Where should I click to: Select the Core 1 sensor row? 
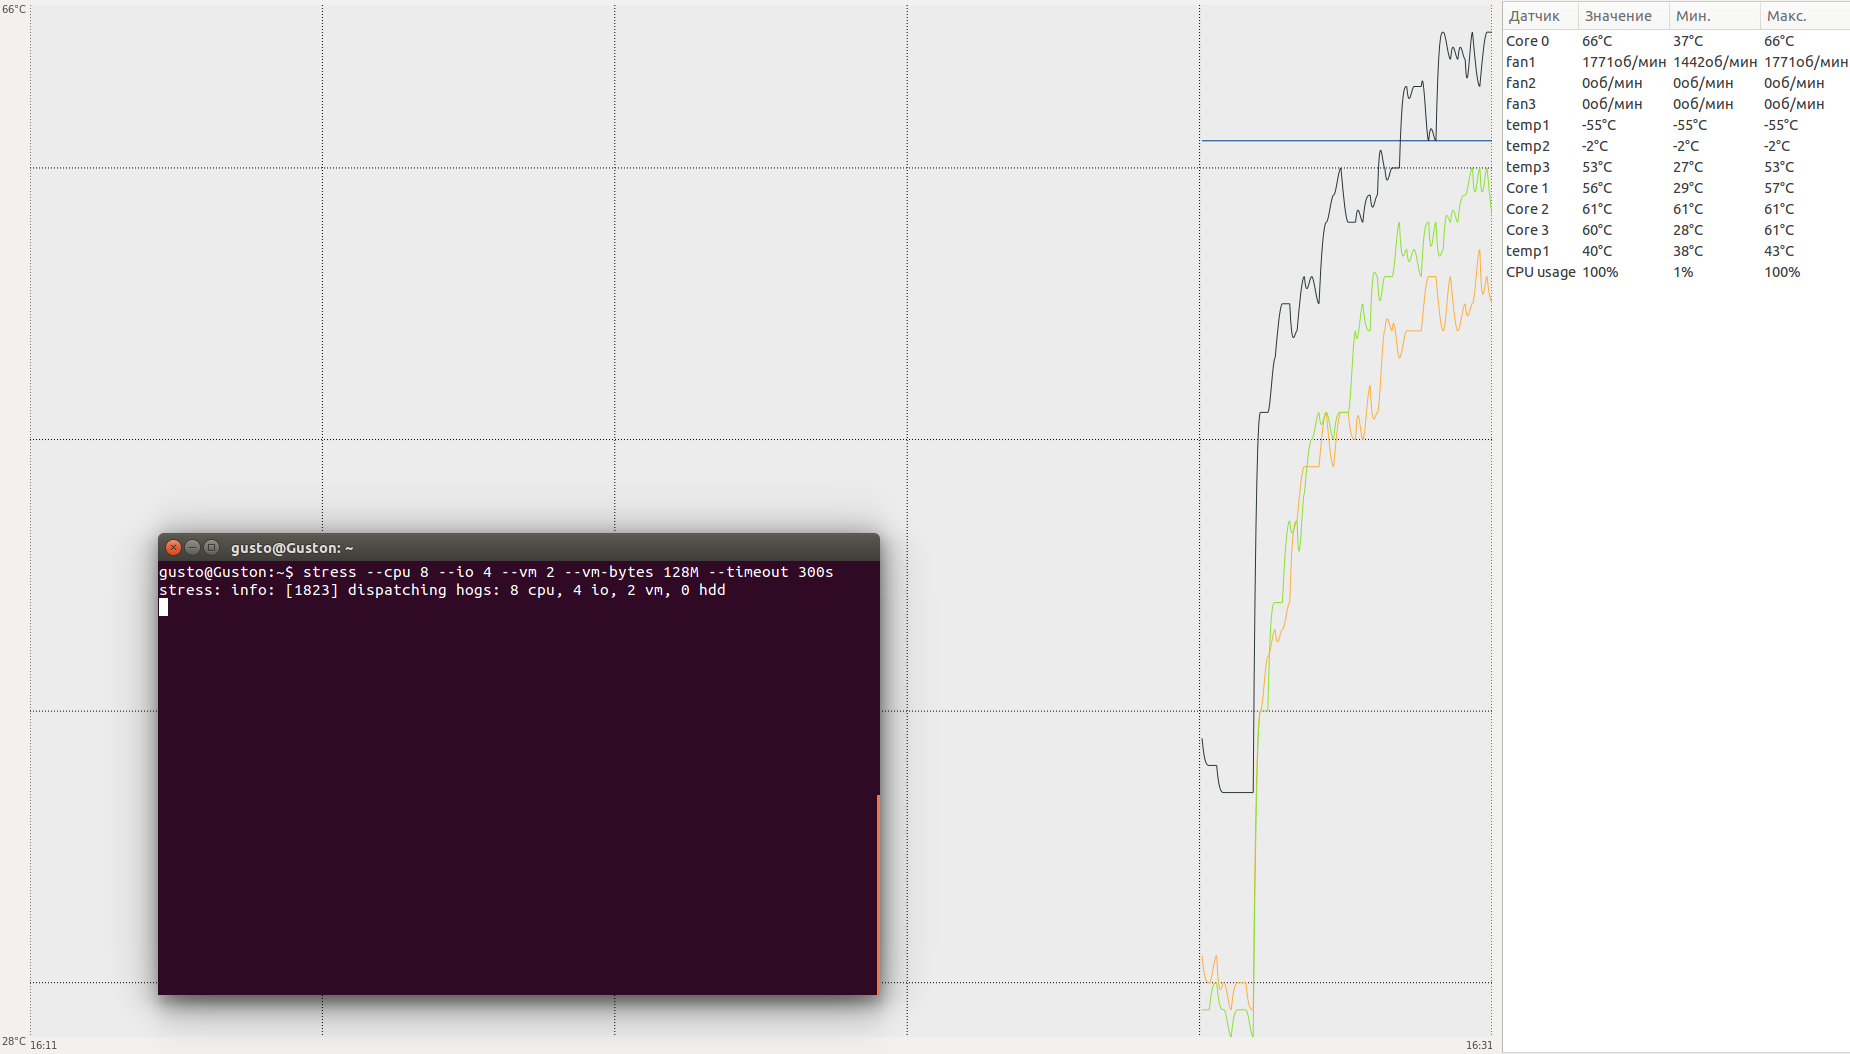click(1676, 188)
